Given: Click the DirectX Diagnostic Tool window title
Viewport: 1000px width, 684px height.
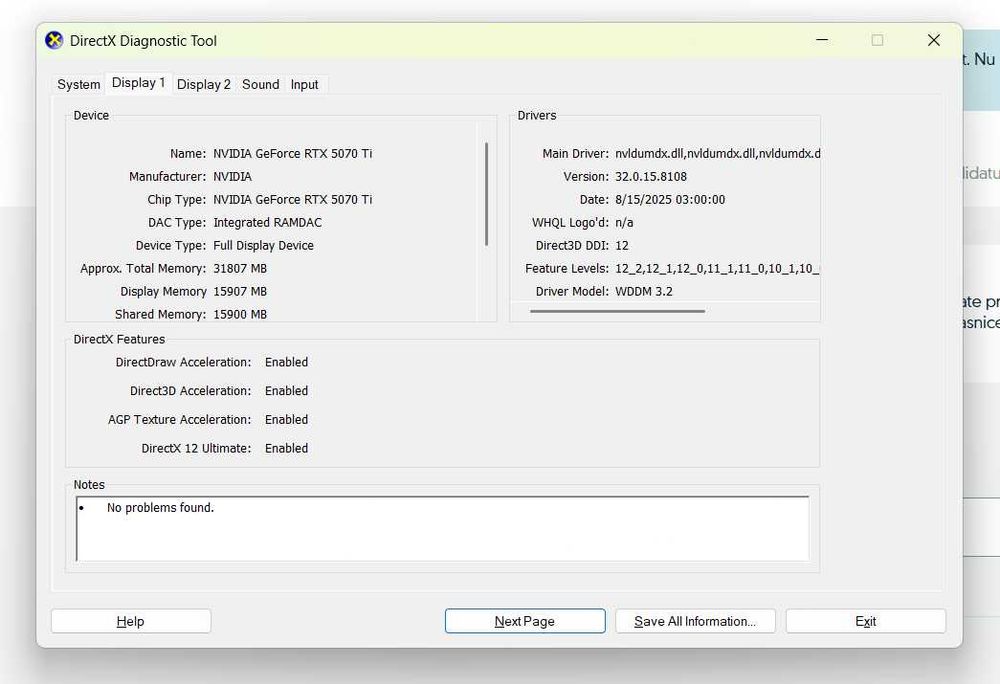Looking at the screenshot, I should pos(143,41).
